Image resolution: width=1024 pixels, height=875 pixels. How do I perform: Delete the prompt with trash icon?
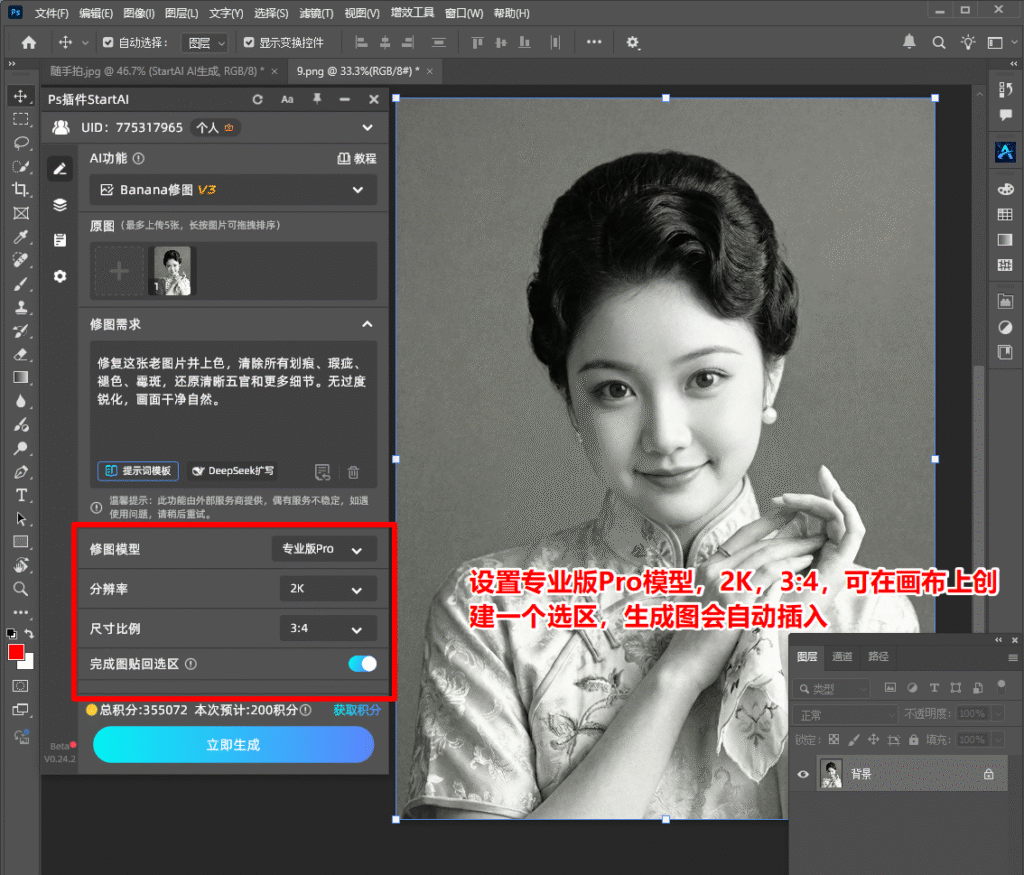click(353, 472)
